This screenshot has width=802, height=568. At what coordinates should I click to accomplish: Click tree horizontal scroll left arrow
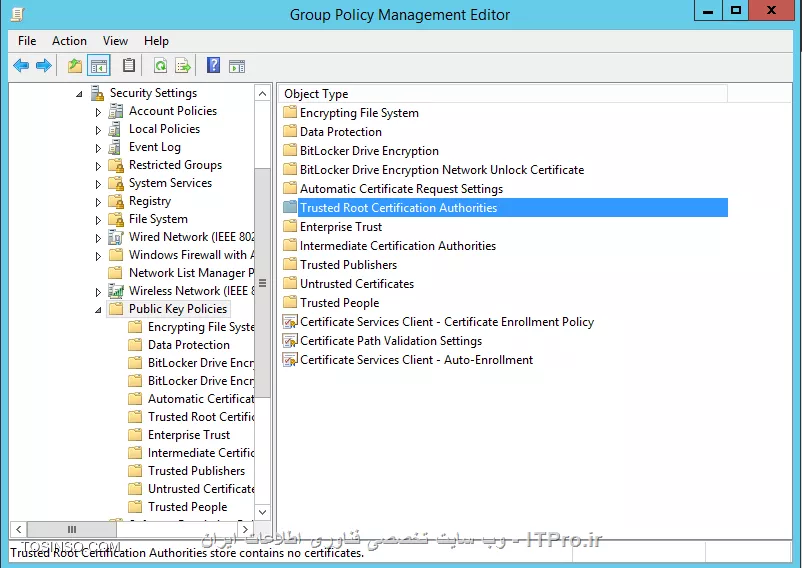tap(18, 529)
